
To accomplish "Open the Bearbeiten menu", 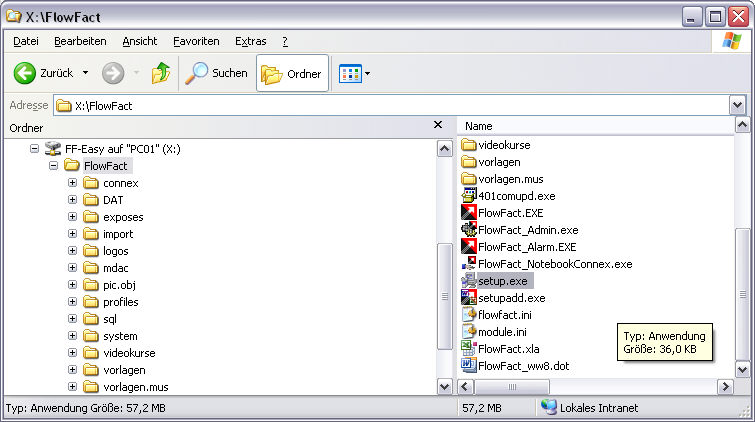I will pos(80,41).
